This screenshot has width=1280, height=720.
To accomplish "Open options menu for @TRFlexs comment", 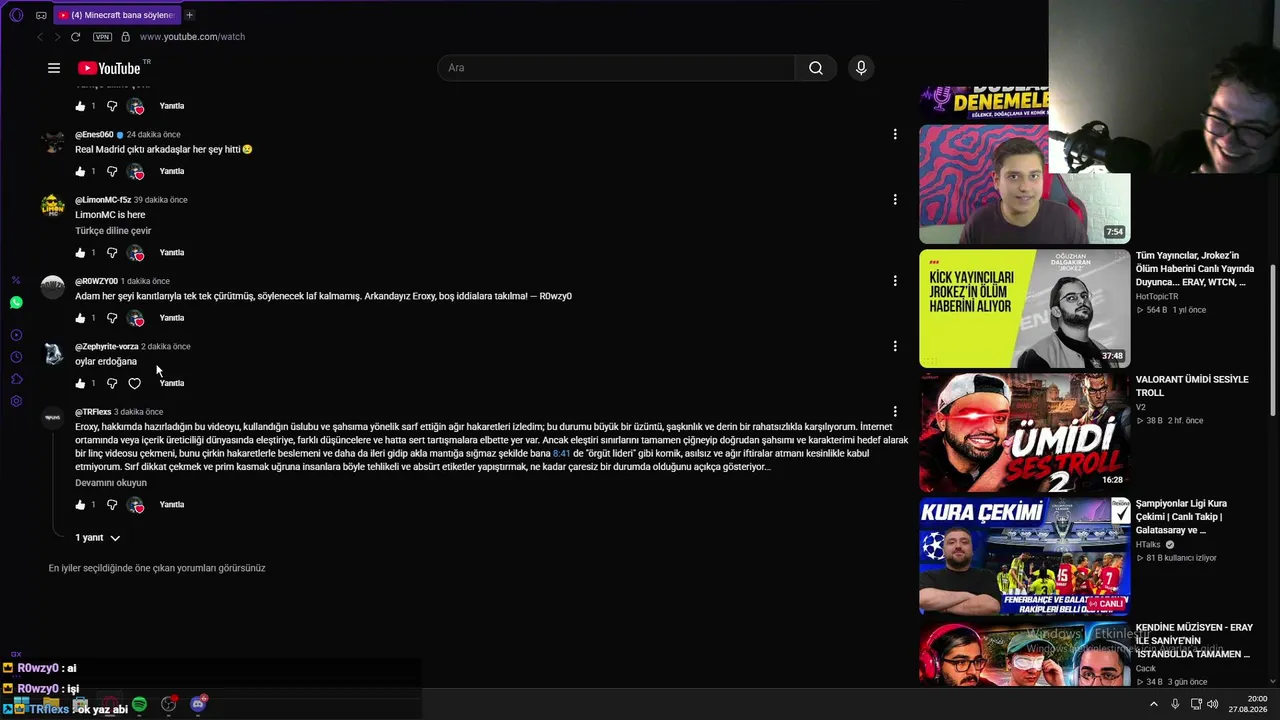I will tap(895, 411).
